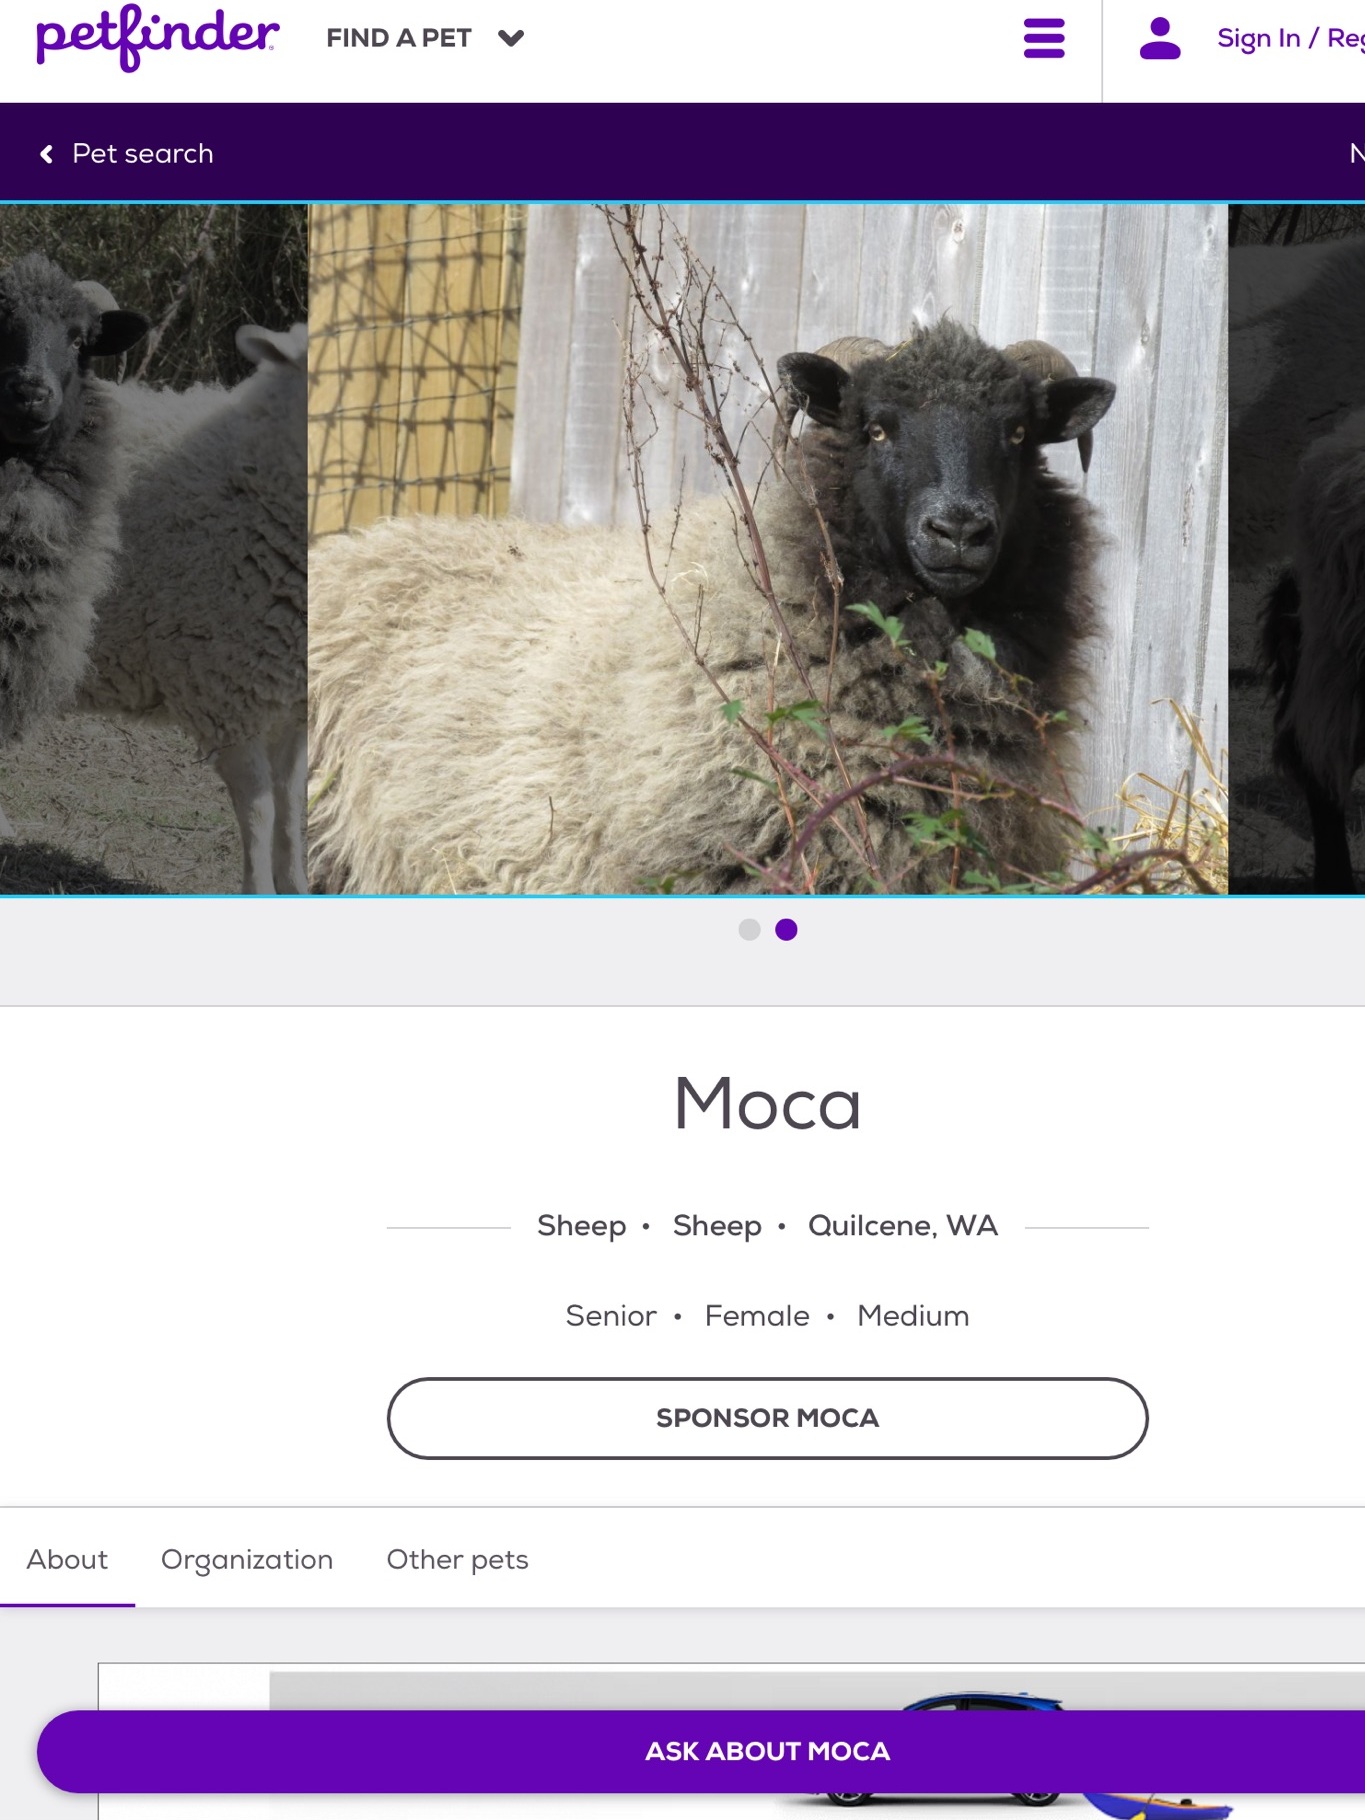Click the main Moca sheep photo
Viewport: 1365px width, 1820px height.
click(767, 549)
